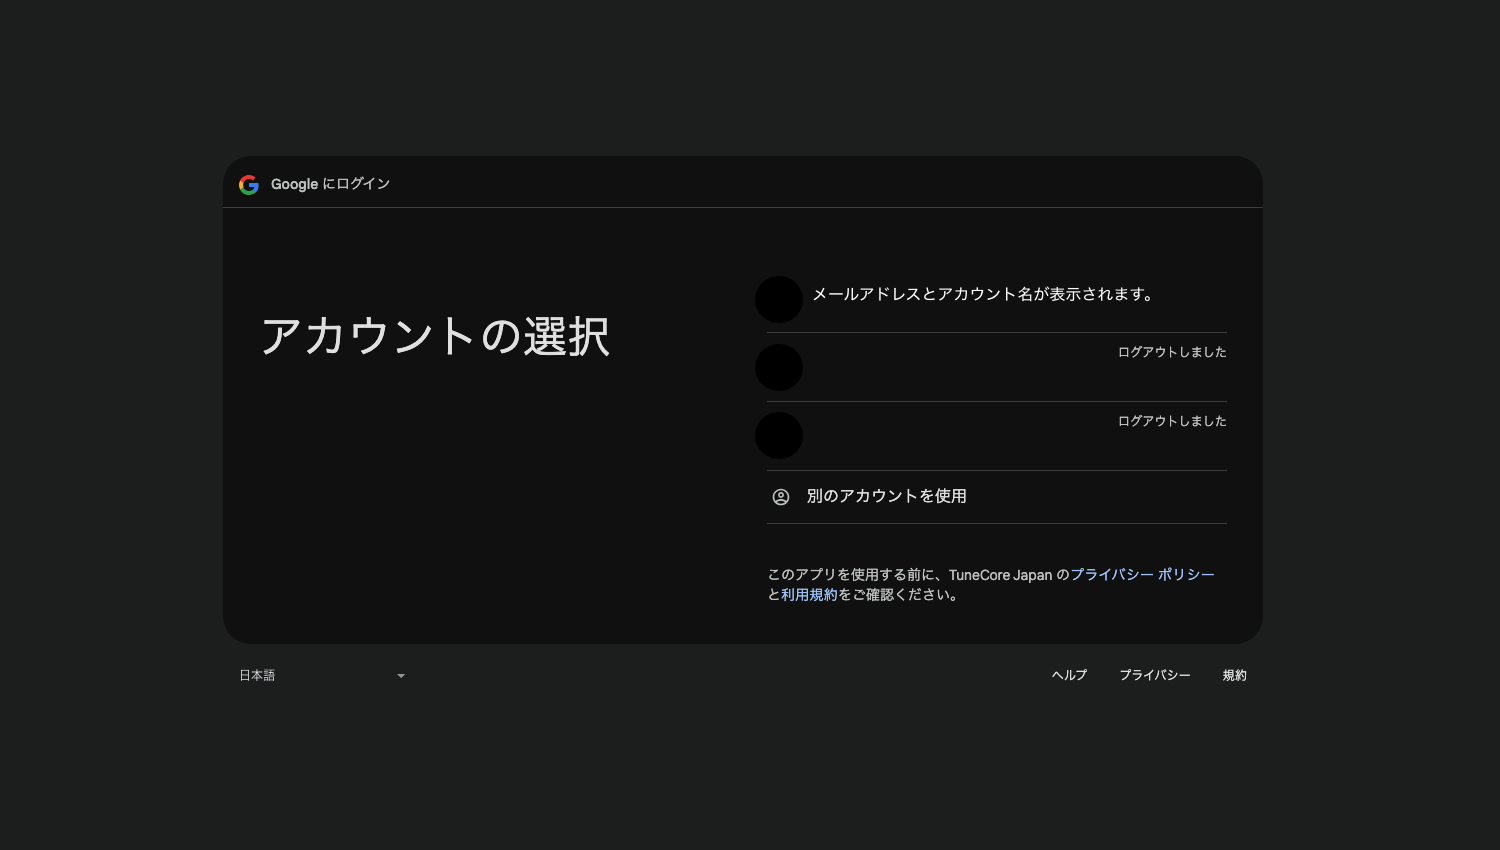1500x850 pixels.
Task: Open the ヘルプ footer link
Action: (1069, 676)
